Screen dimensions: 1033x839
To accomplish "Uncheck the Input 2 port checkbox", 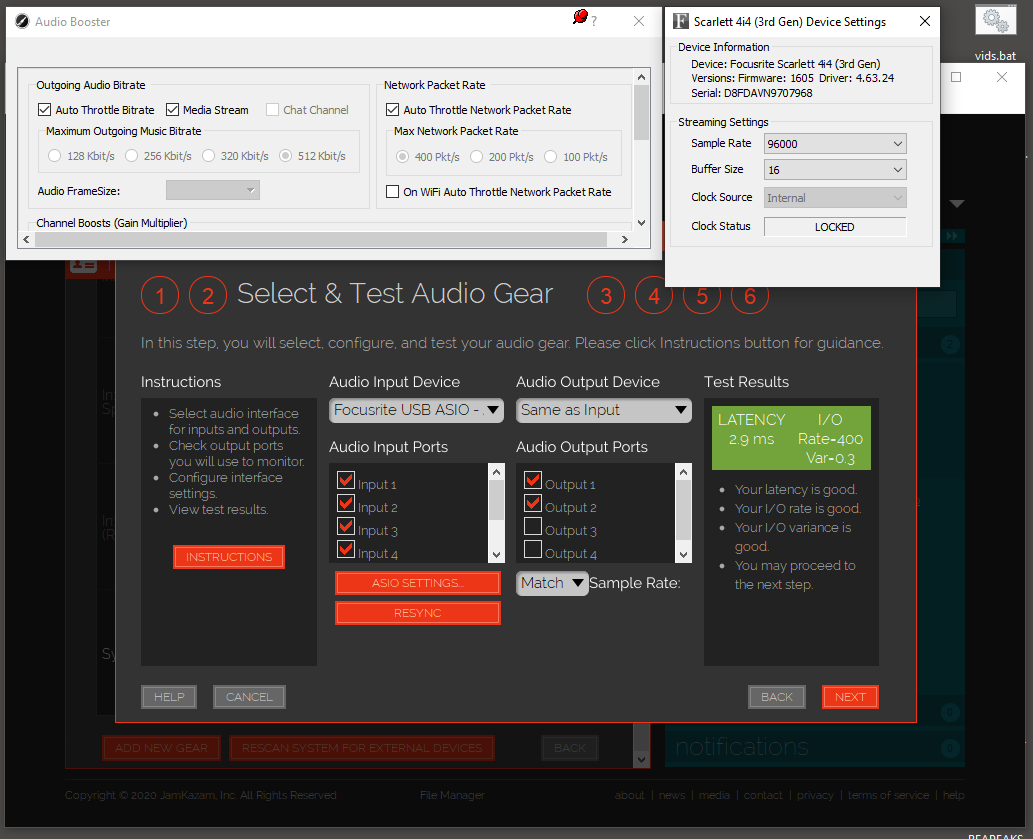I will point(346,504).
